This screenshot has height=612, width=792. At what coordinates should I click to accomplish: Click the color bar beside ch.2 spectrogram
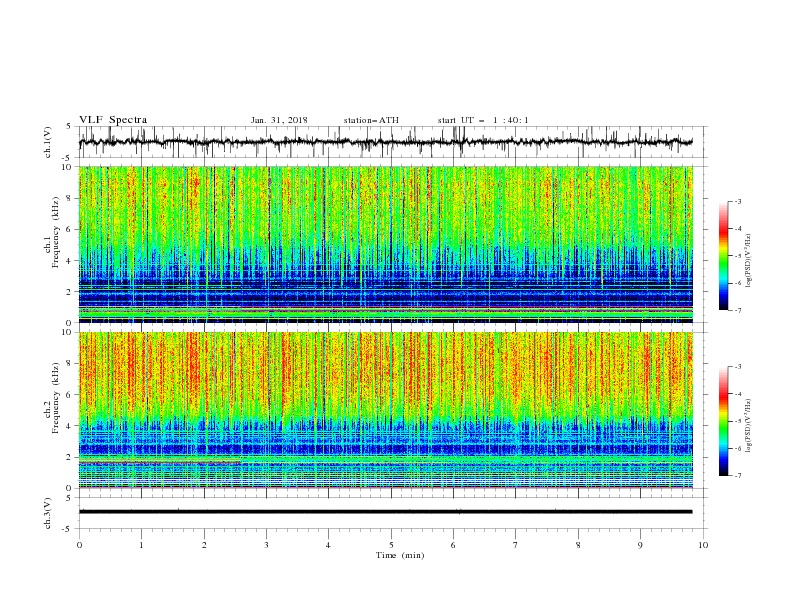(x=724, y=421)
